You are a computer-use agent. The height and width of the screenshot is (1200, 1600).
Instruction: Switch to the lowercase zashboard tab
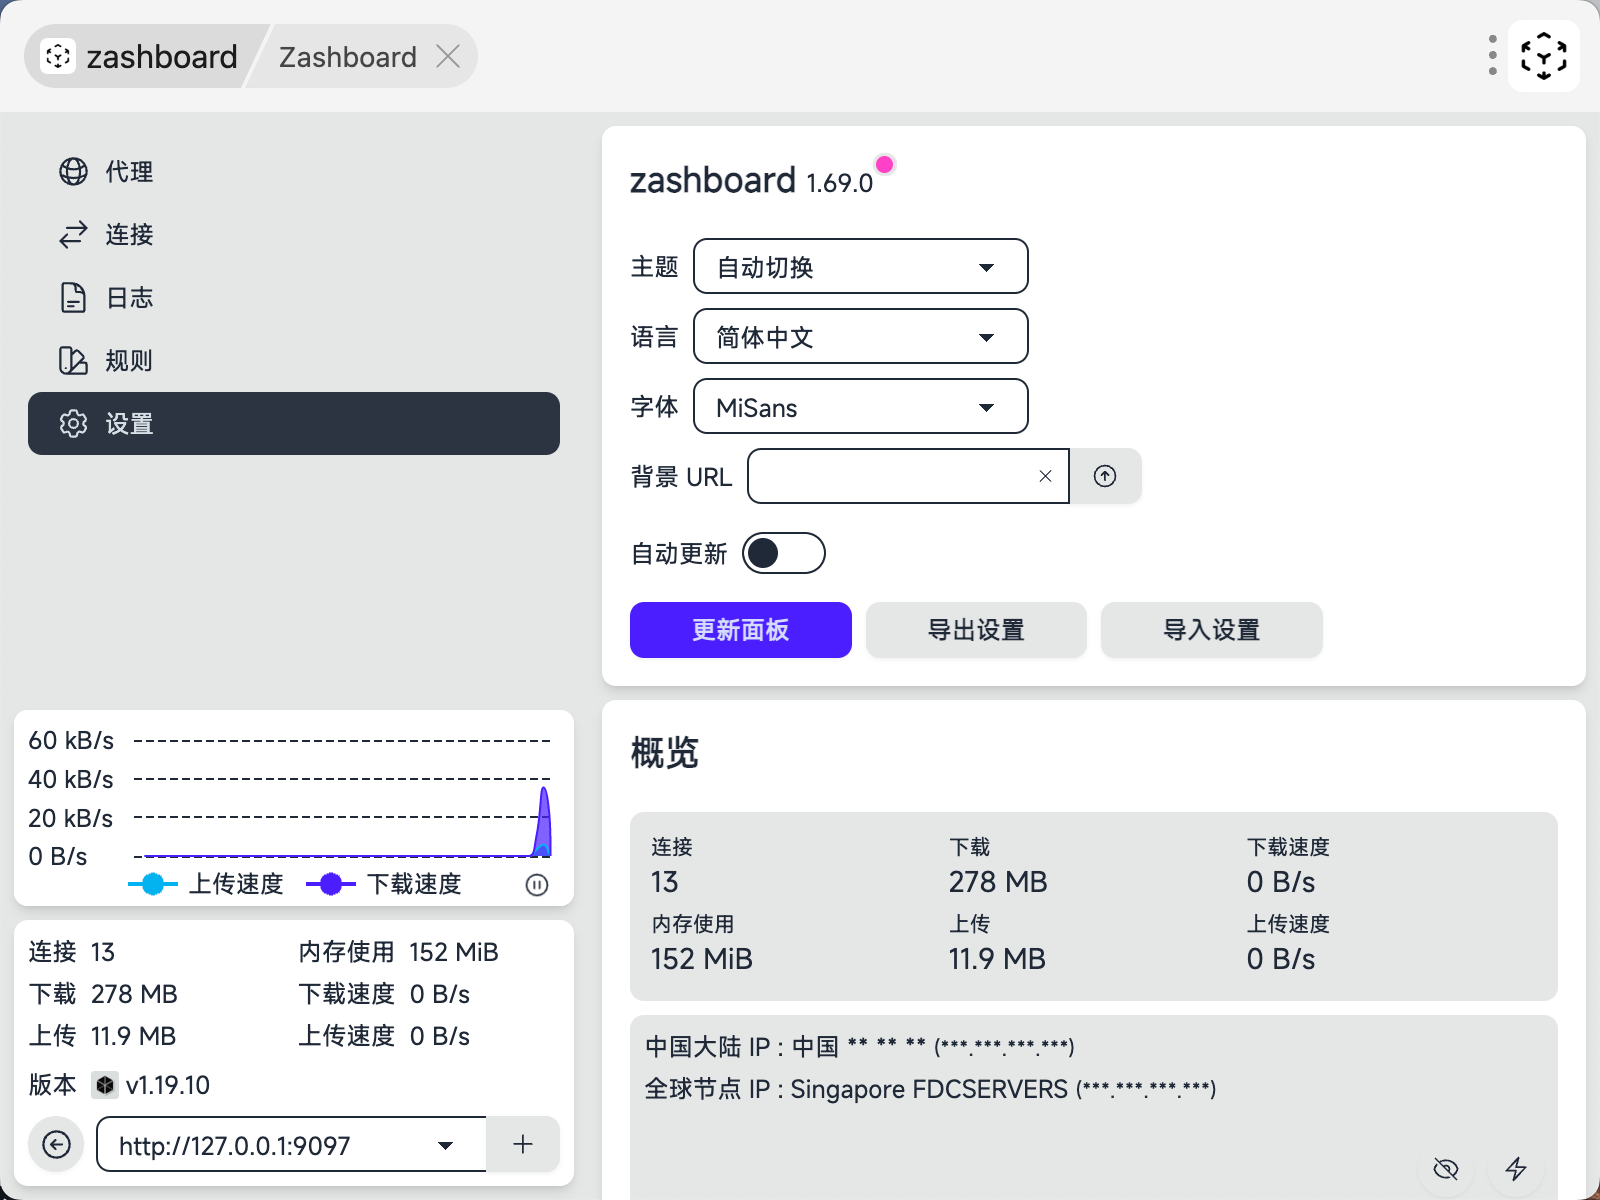tap(141, 57)
